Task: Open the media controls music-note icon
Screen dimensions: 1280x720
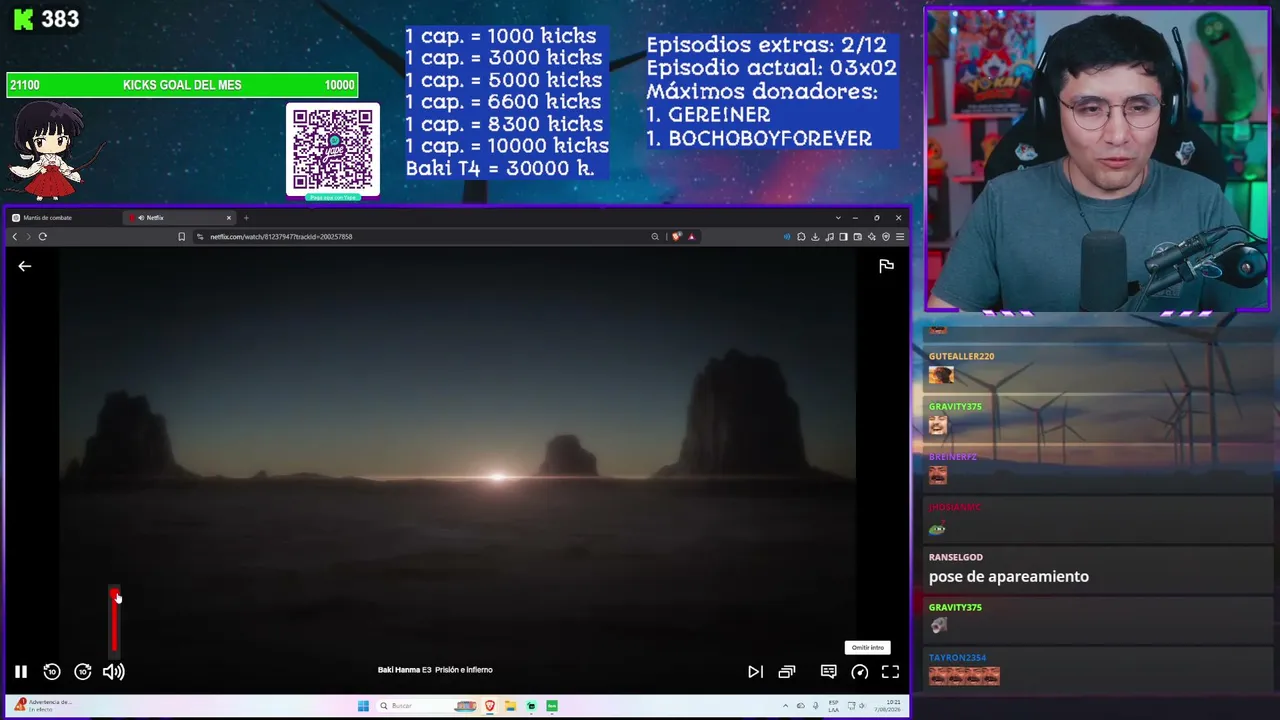Action: point(829,237)
